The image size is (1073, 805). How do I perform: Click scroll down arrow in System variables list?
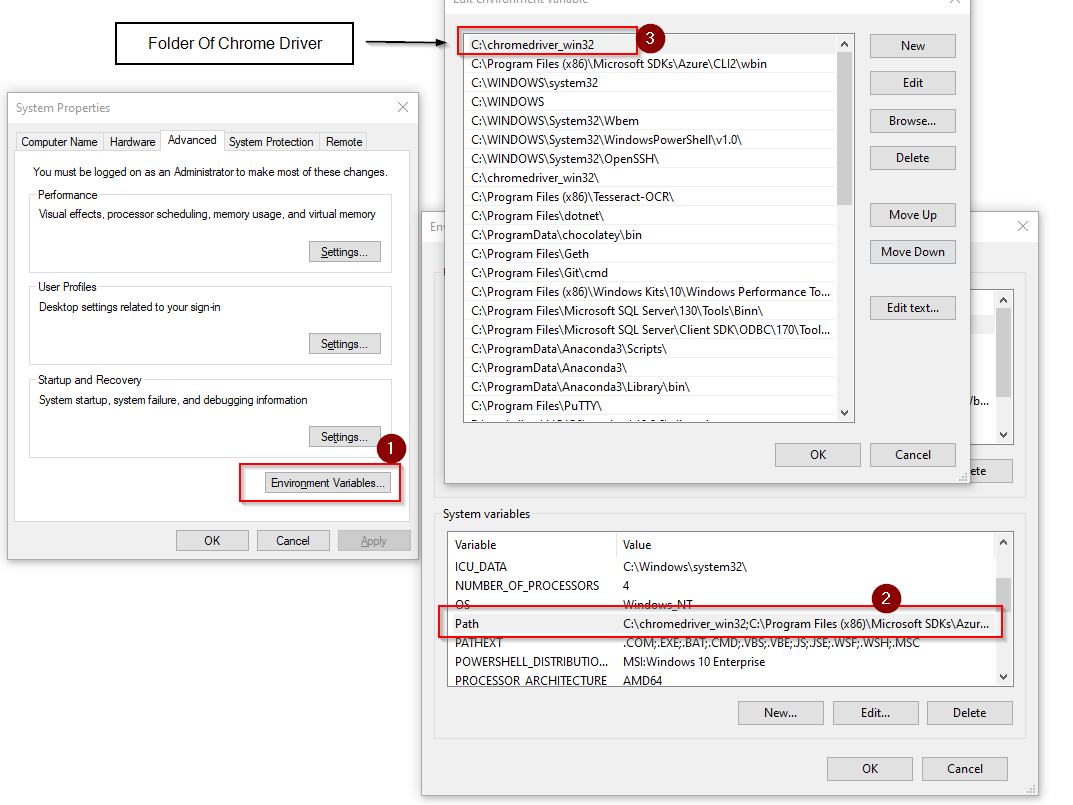pyautogui.click(x=1003, y=677)
